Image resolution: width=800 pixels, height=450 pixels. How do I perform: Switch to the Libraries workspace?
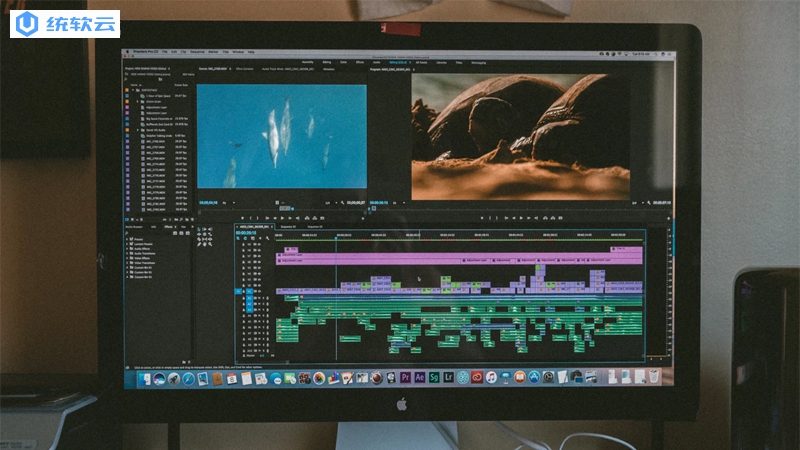point(441,62)
